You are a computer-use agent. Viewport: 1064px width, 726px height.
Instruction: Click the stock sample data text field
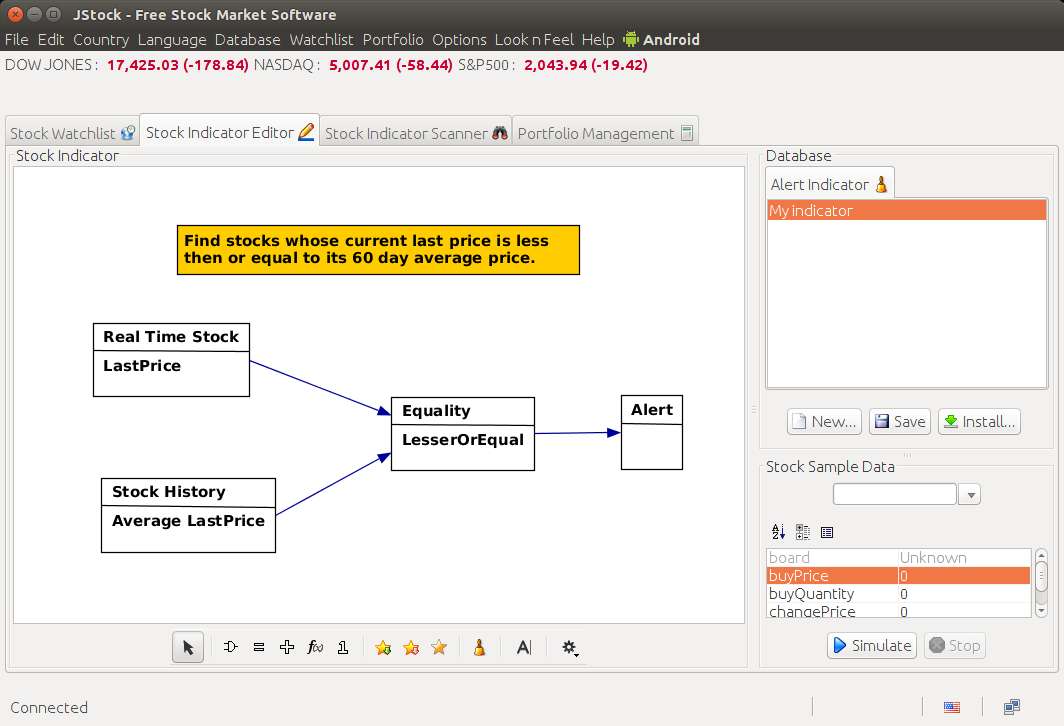pos(894,494)
